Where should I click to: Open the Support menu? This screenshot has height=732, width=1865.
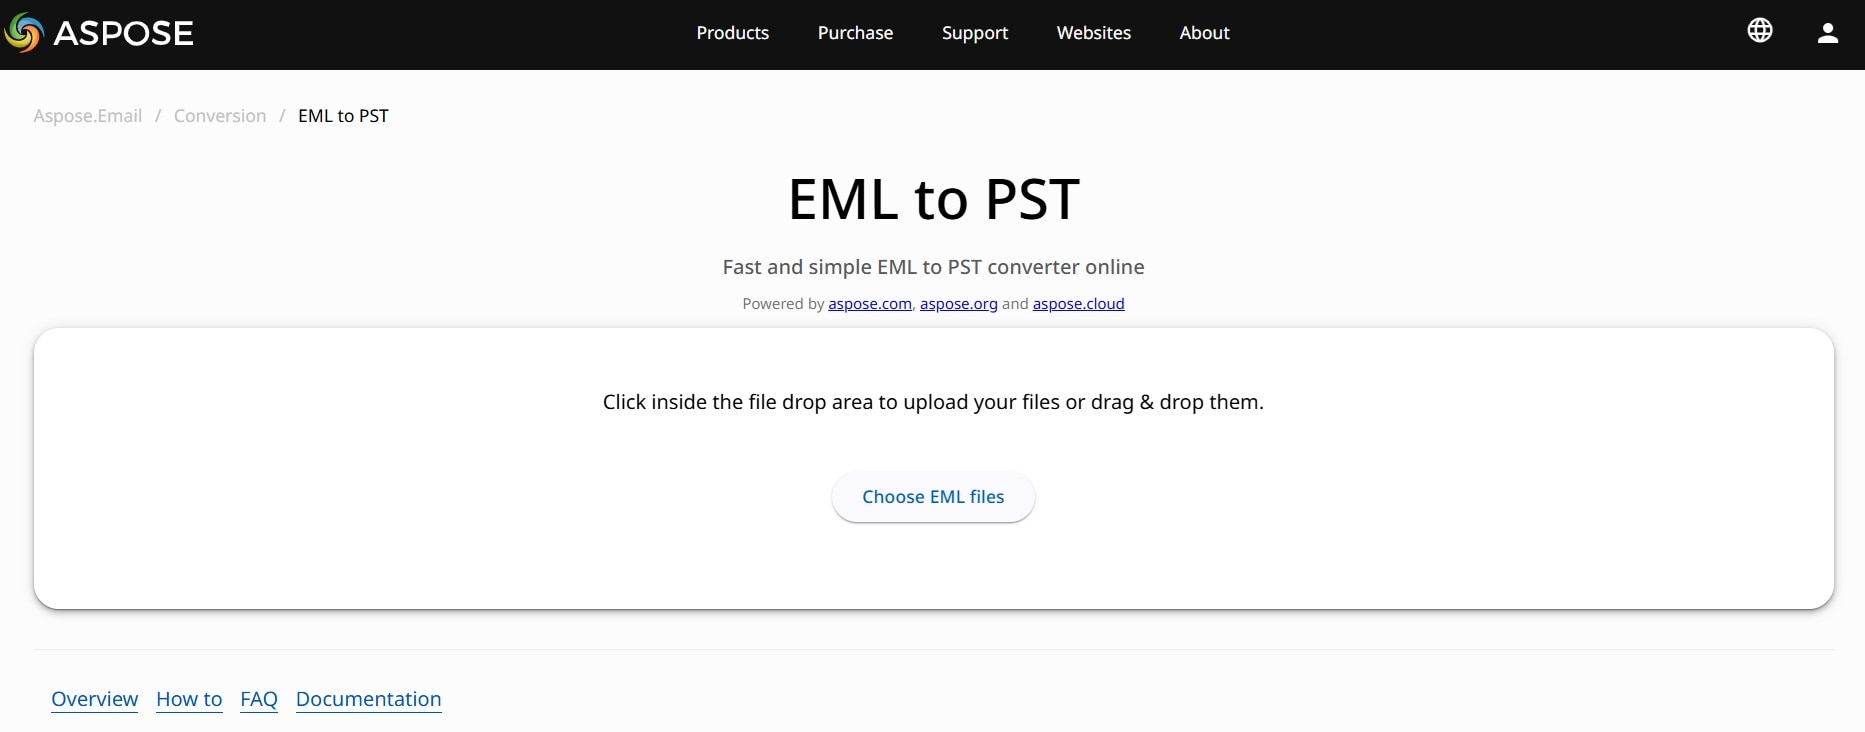point(975,33)
